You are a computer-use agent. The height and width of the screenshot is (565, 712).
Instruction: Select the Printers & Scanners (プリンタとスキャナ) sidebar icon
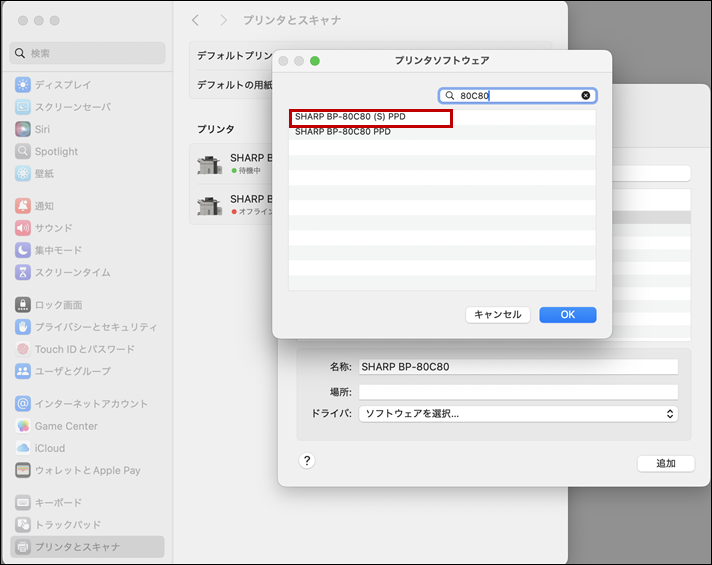(x=23, y=547)
